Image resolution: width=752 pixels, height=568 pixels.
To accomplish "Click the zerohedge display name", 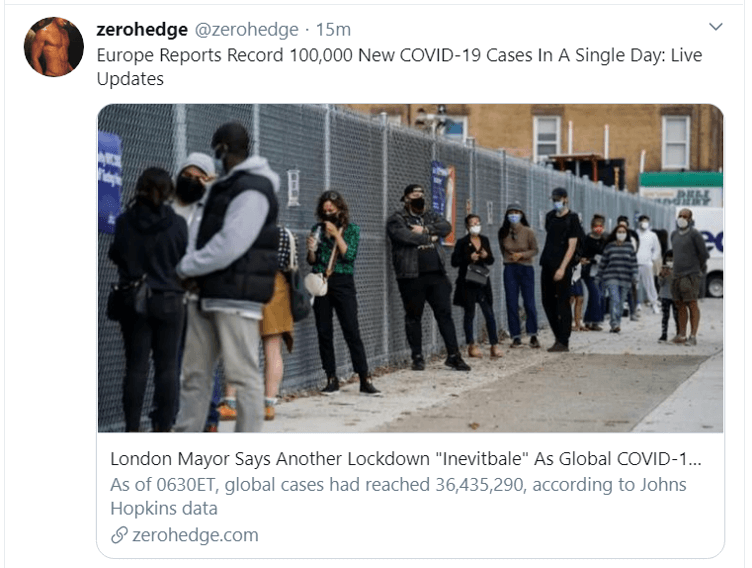I will click(142, 30).
